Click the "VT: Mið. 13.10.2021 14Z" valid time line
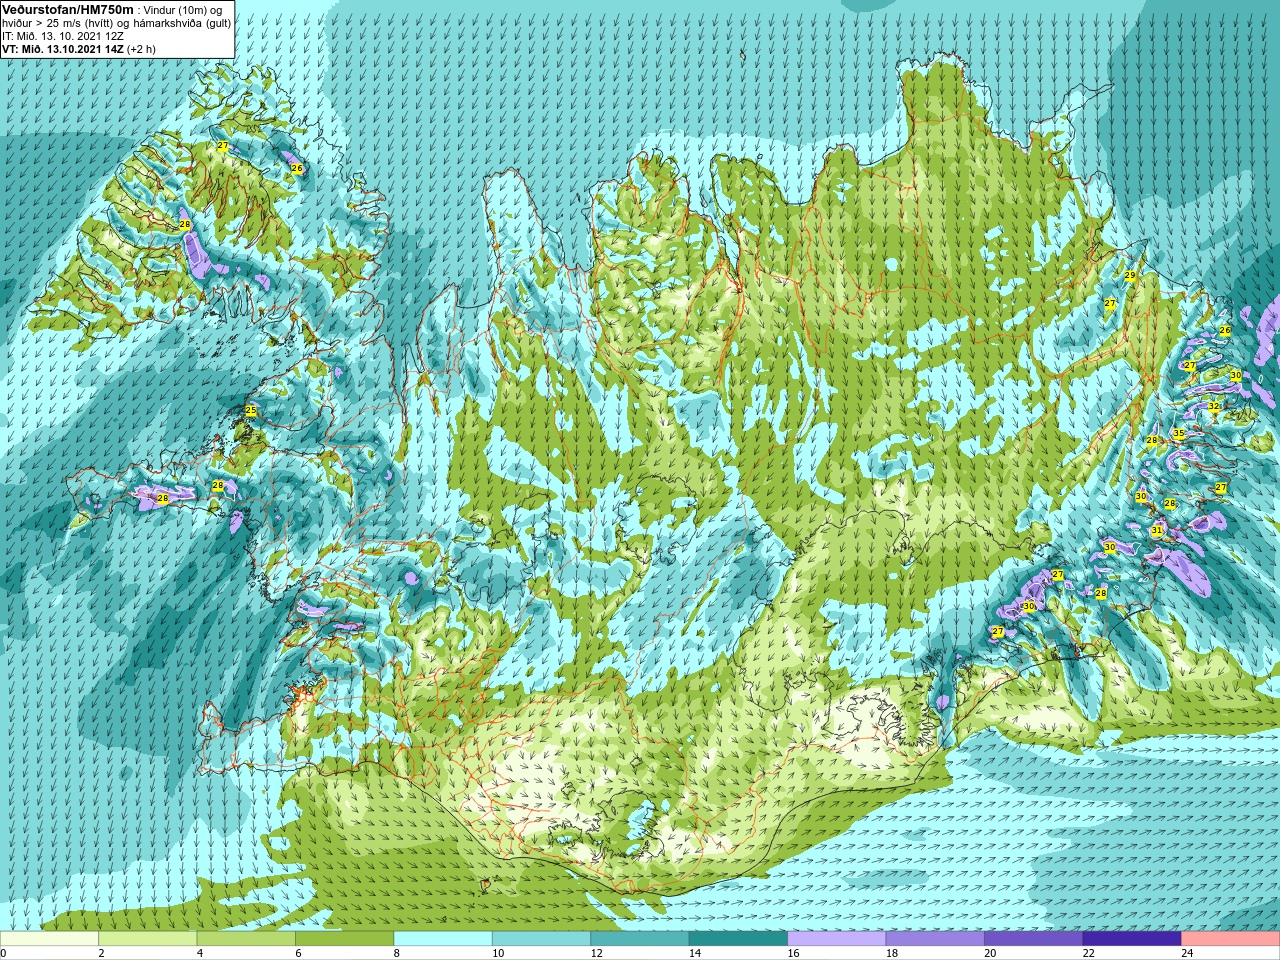The image size is (1280, 960). point(63,48)
